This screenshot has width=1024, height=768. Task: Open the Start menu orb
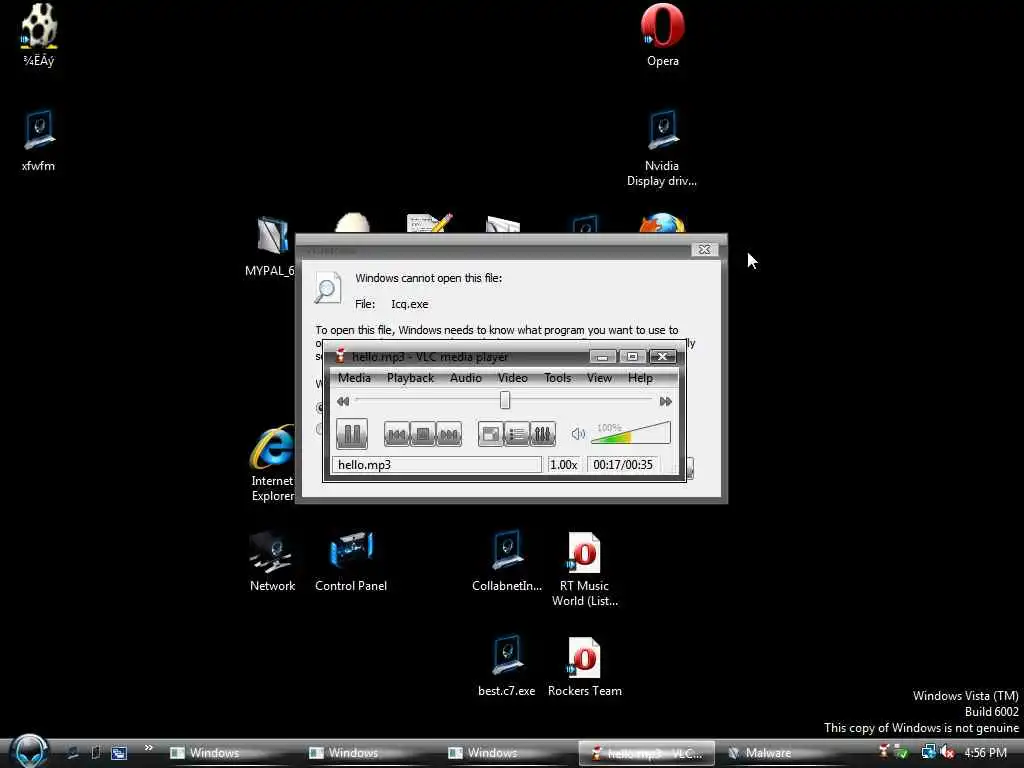29,751
